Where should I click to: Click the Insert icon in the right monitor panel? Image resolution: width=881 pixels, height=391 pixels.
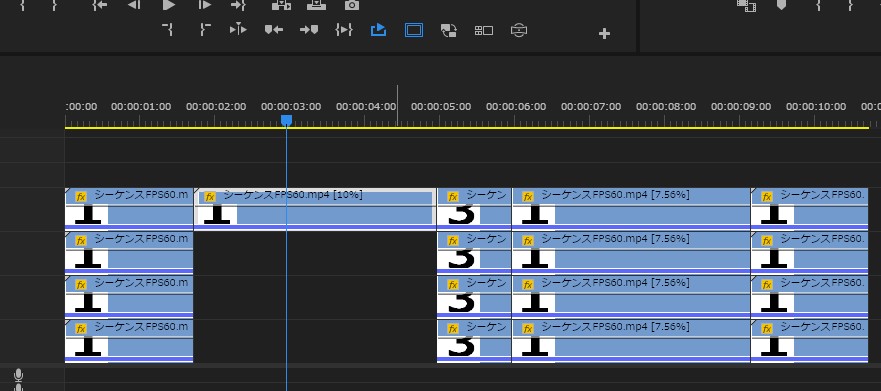click(746, 5)
